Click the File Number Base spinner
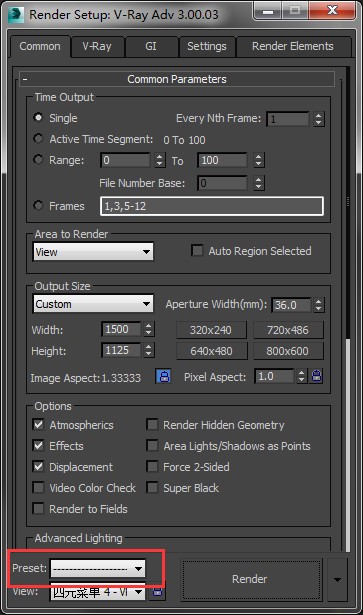Screen dimensions: 363x615 tap(258, 183)
